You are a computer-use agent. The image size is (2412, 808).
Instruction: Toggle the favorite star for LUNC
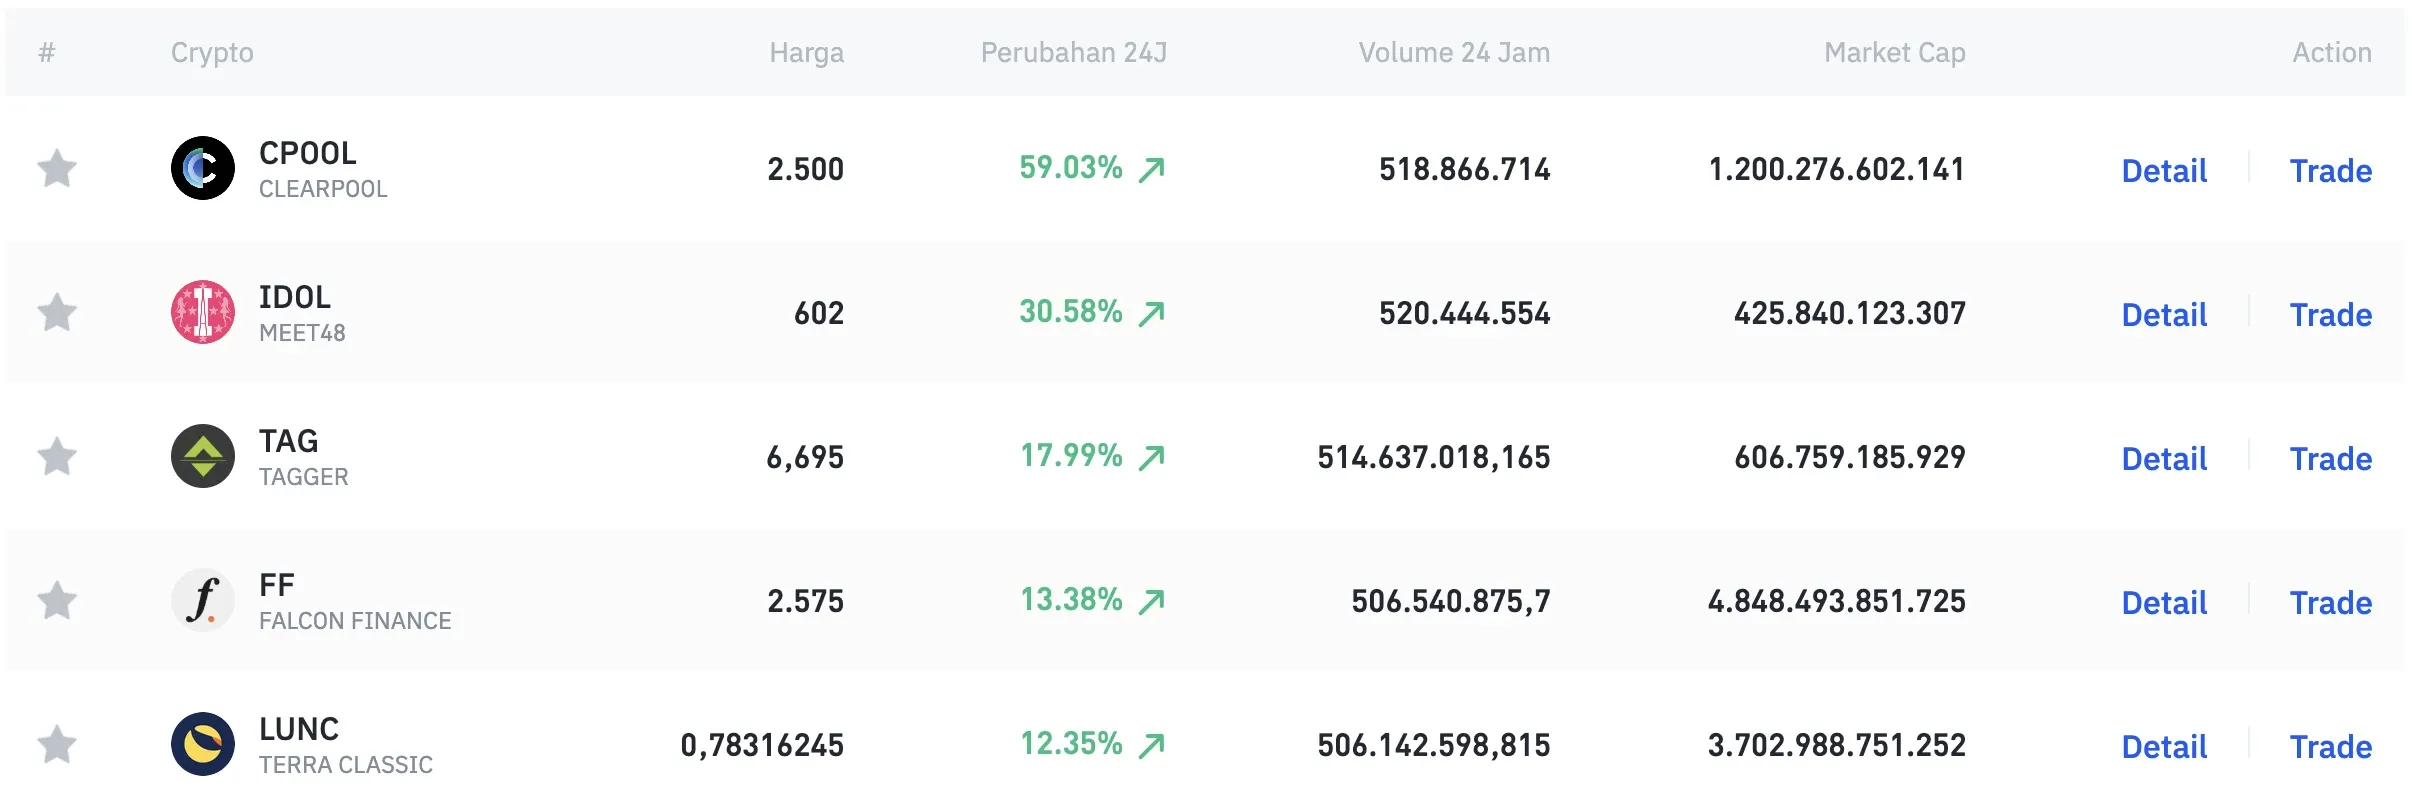pos(57,744)
